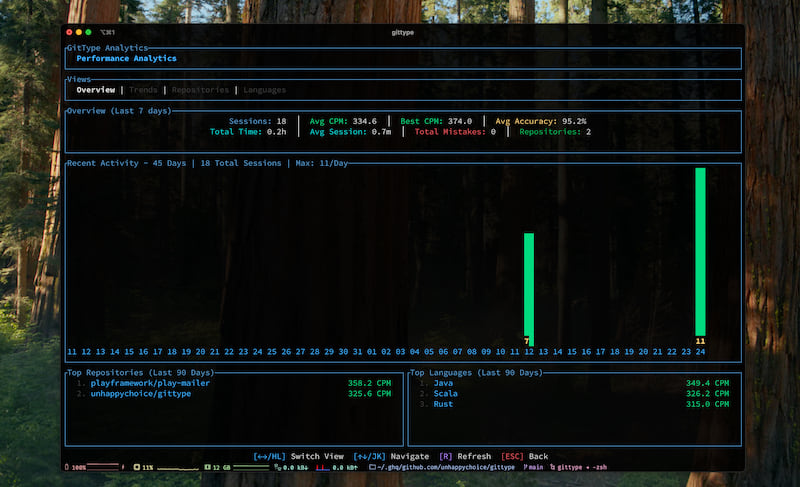
Task: Select the Overview view tab
Action: (96, 90)
